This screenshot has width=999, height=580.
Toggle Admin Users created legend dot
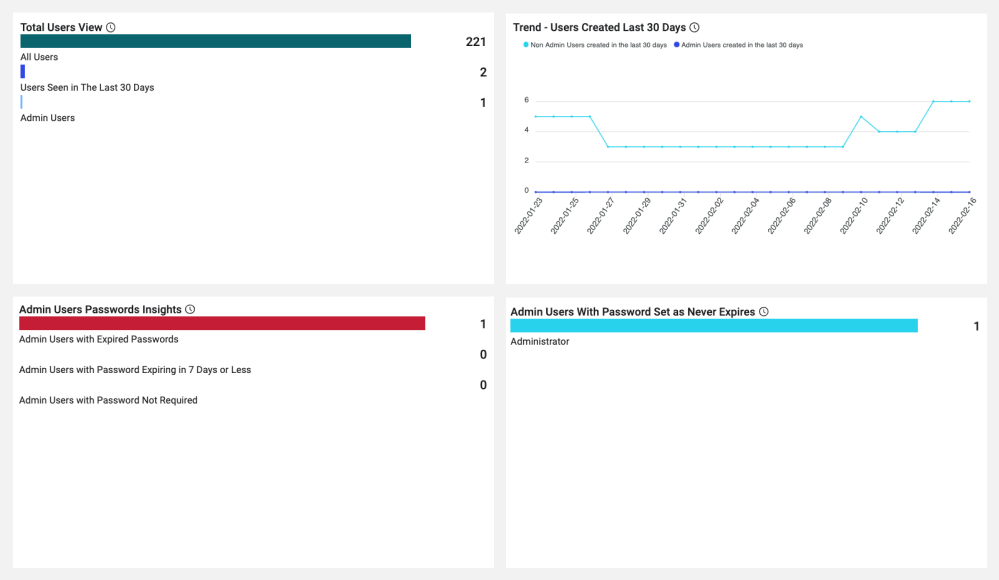pos(677,45)
